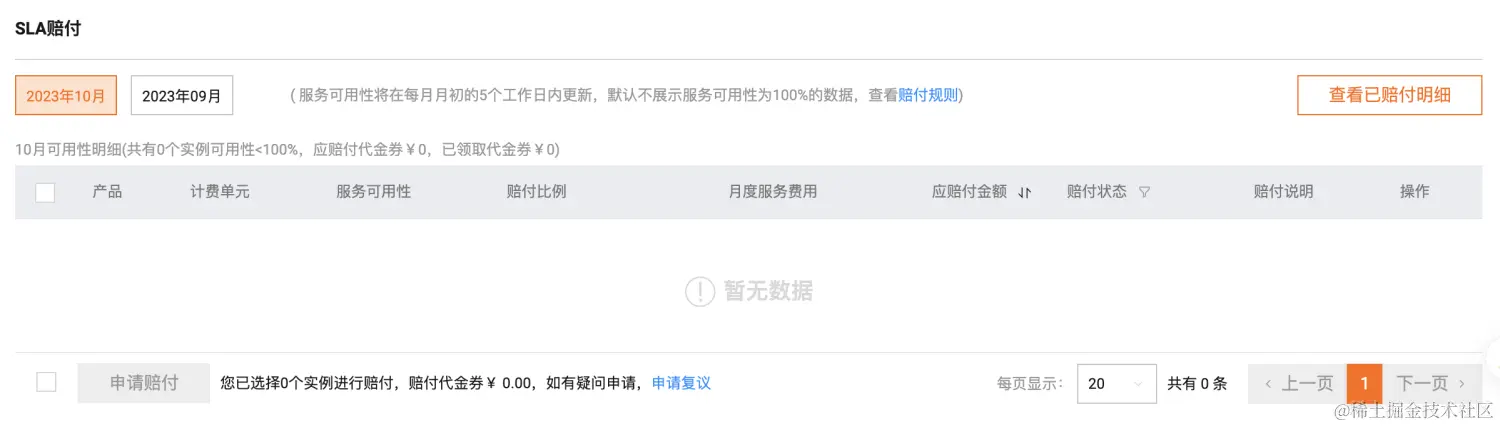This screenshot has width=1500, height=427.
Task: Click the 赔付比例 column header
Action: (536, 191)
